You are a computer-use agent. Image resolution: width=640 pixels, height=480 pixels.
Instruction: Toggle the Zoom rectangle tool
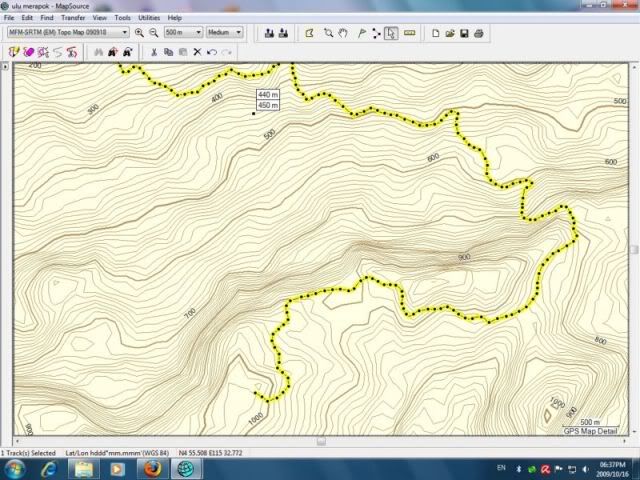click(x=326, y=33)
